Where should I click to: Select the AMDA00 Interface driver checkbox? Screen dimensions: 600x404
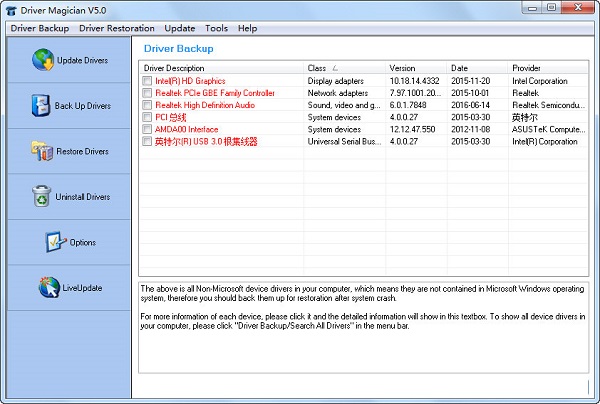click(148, 129)
